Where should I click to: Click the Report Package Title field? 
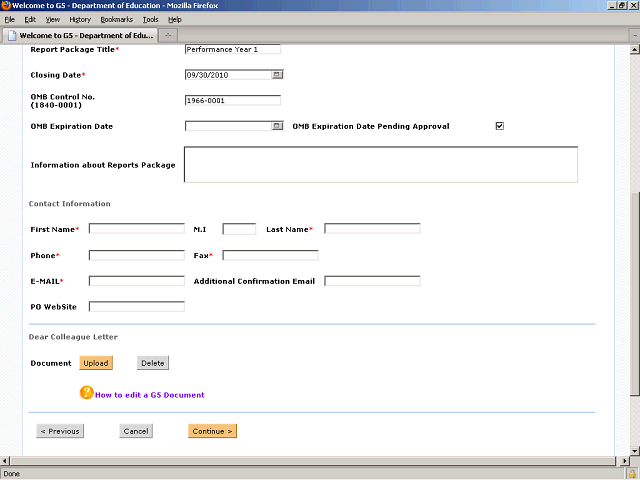233,49
